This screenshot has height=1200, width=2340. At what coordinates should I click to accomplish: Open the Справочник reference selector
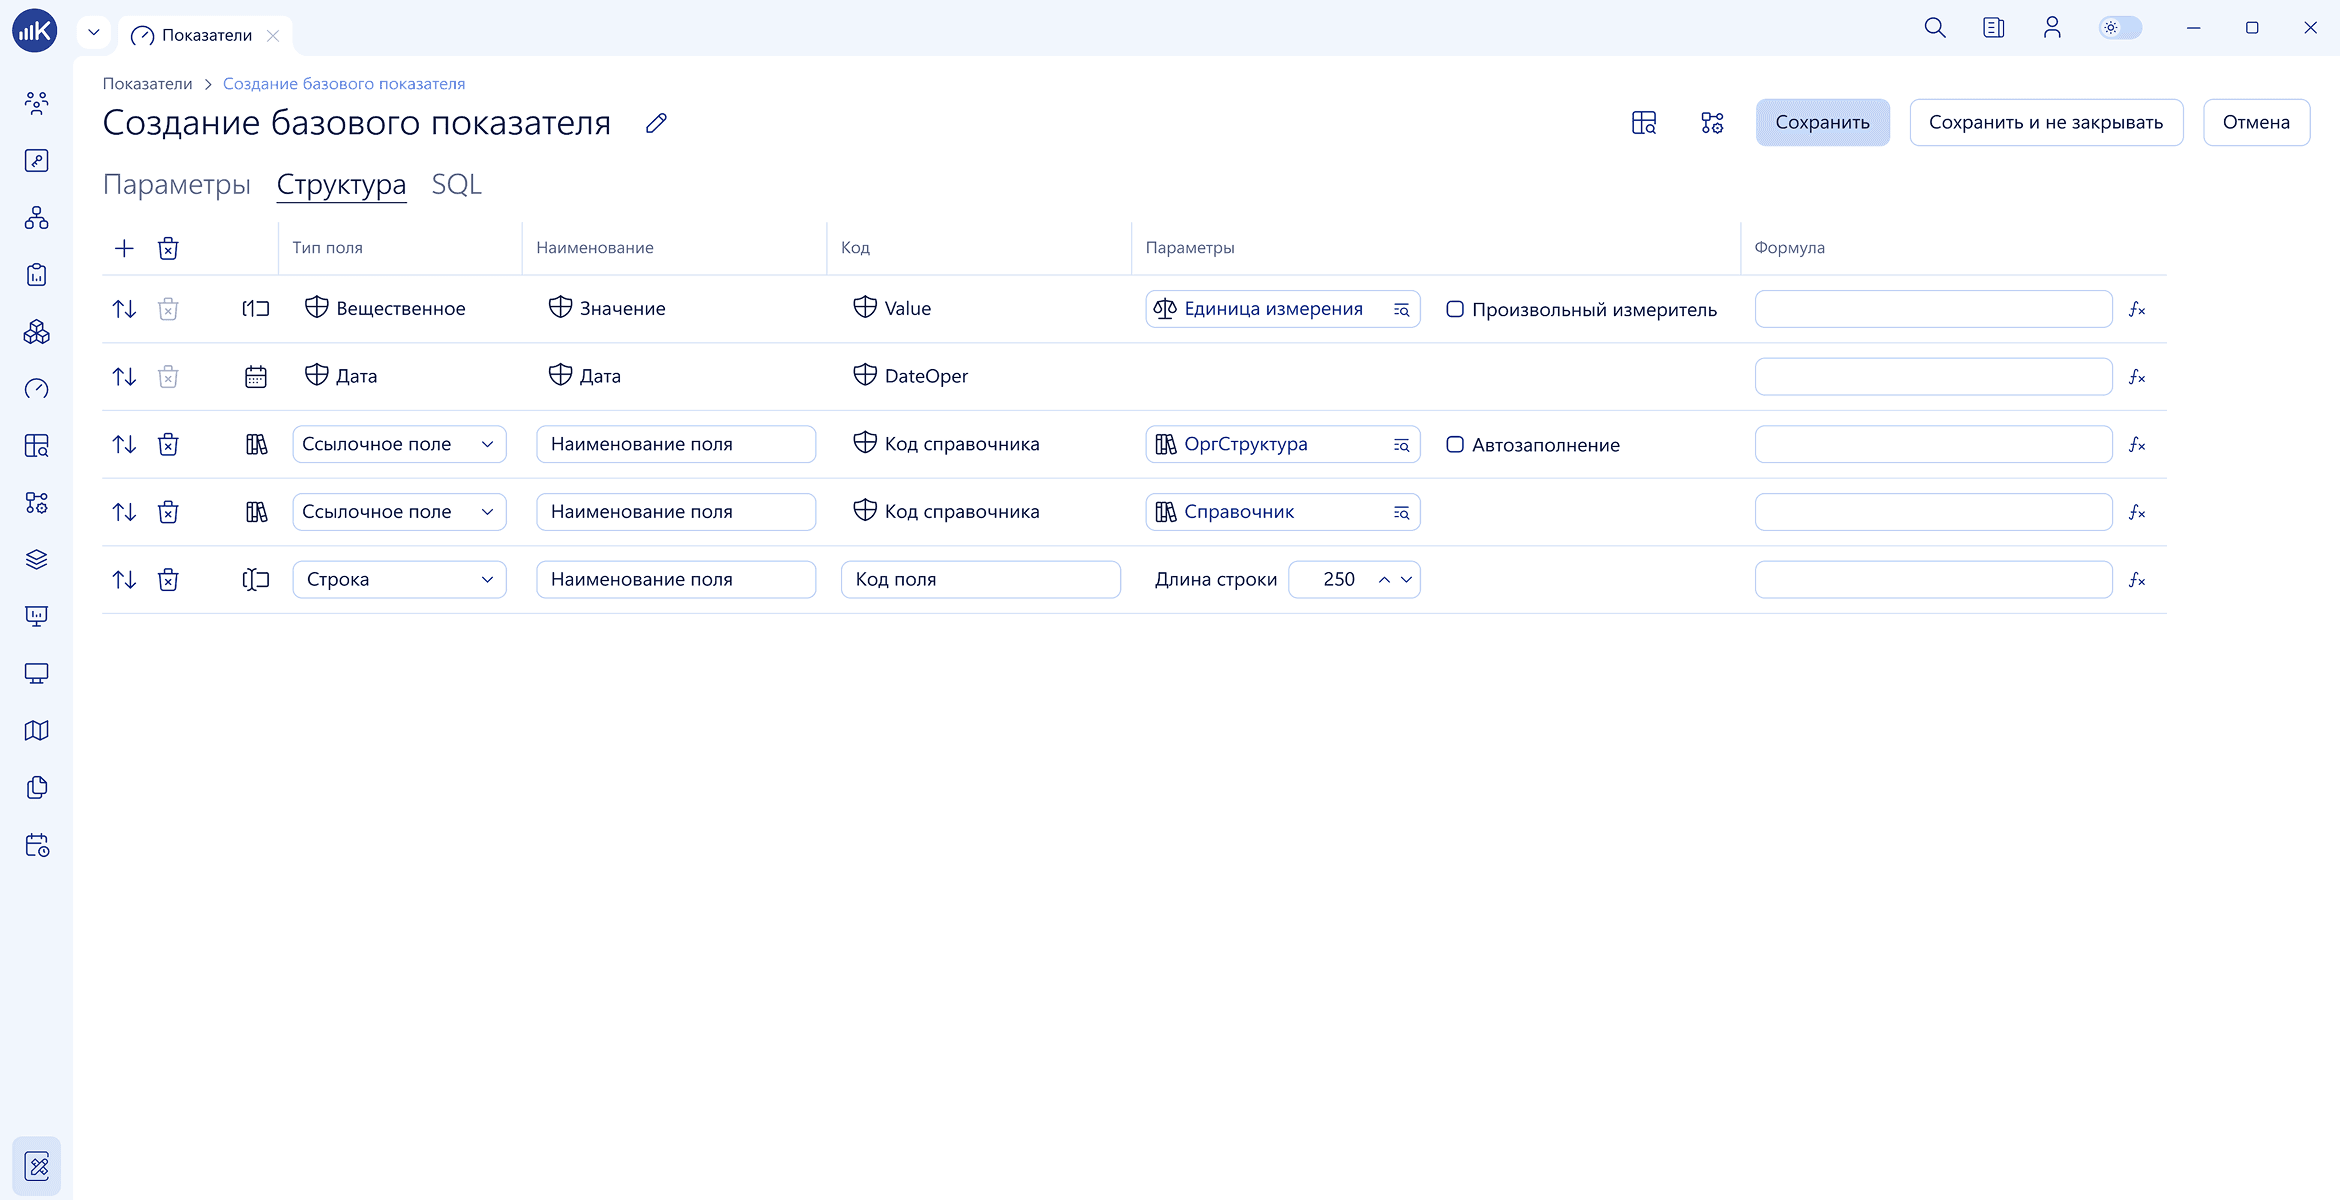[x=1282, y=512]
